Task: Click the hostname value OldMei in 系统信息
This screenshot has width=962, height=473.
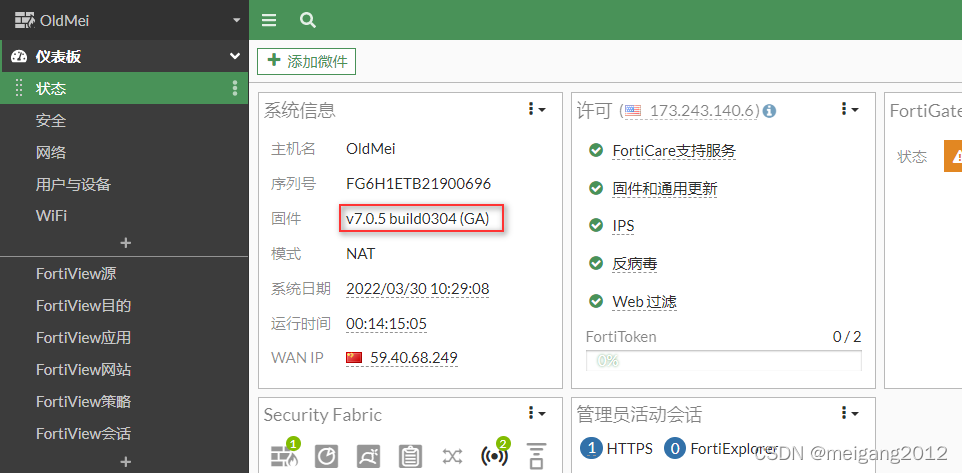Action: pyautogui.click(x=371, y=148)
